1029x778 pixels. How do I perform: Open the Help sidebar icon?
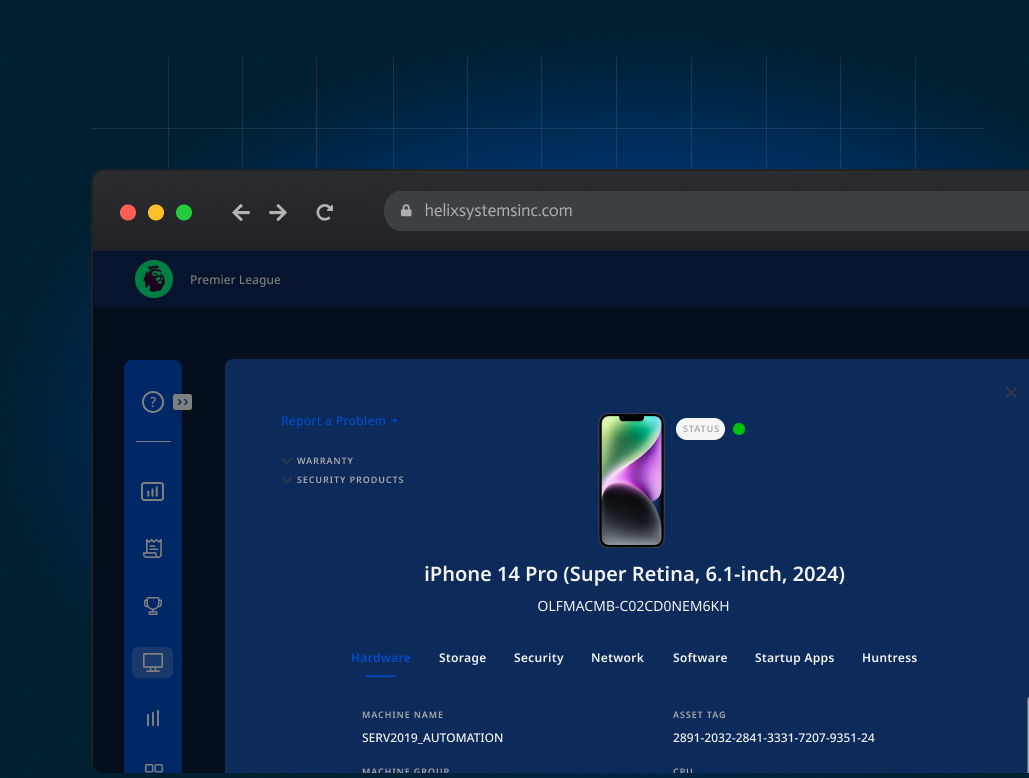[152, 401]
